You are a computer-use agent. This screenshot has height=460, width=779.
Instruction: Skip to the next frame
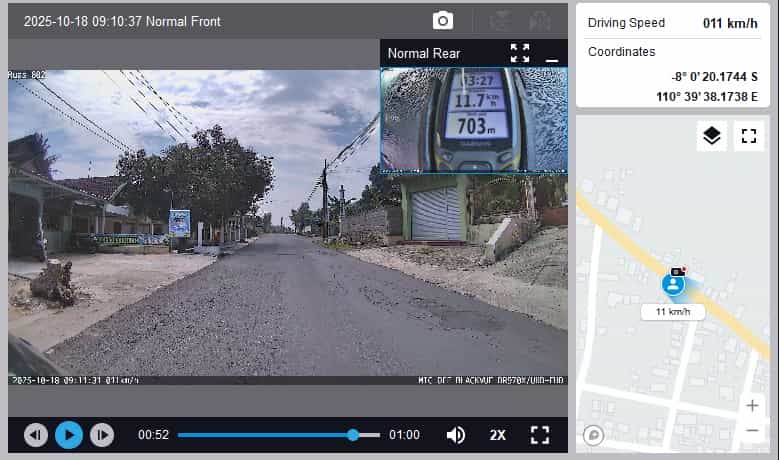pyautogui.click(x=102, y=435)
